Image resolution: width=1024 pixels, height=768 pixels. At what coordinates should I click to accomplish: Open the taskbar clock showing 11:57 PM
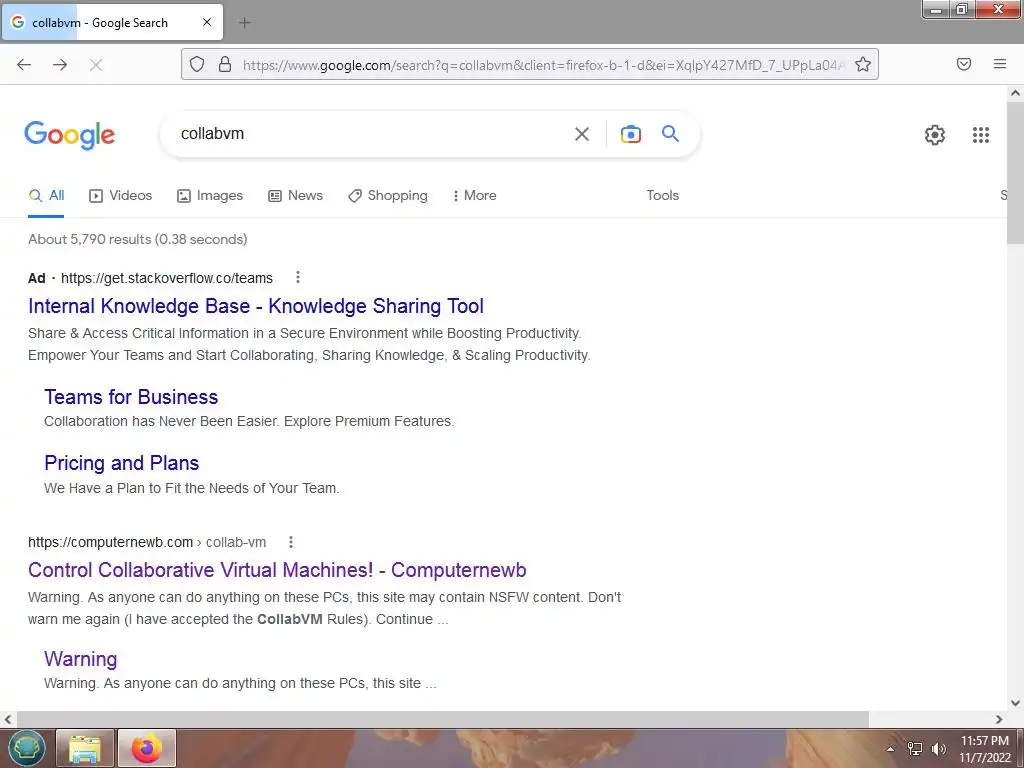click(985, 749)
